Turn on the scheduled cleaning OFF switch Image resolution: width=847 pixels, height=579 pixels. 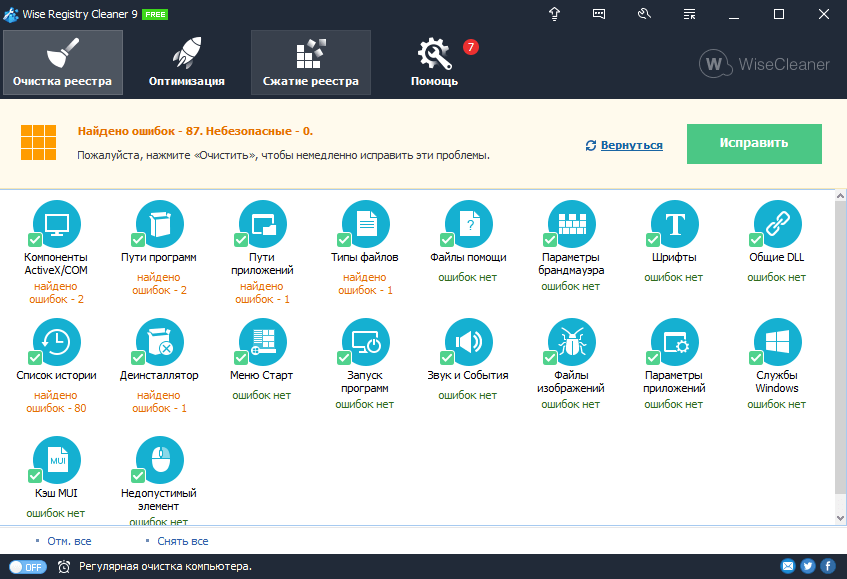click(28, 567)
